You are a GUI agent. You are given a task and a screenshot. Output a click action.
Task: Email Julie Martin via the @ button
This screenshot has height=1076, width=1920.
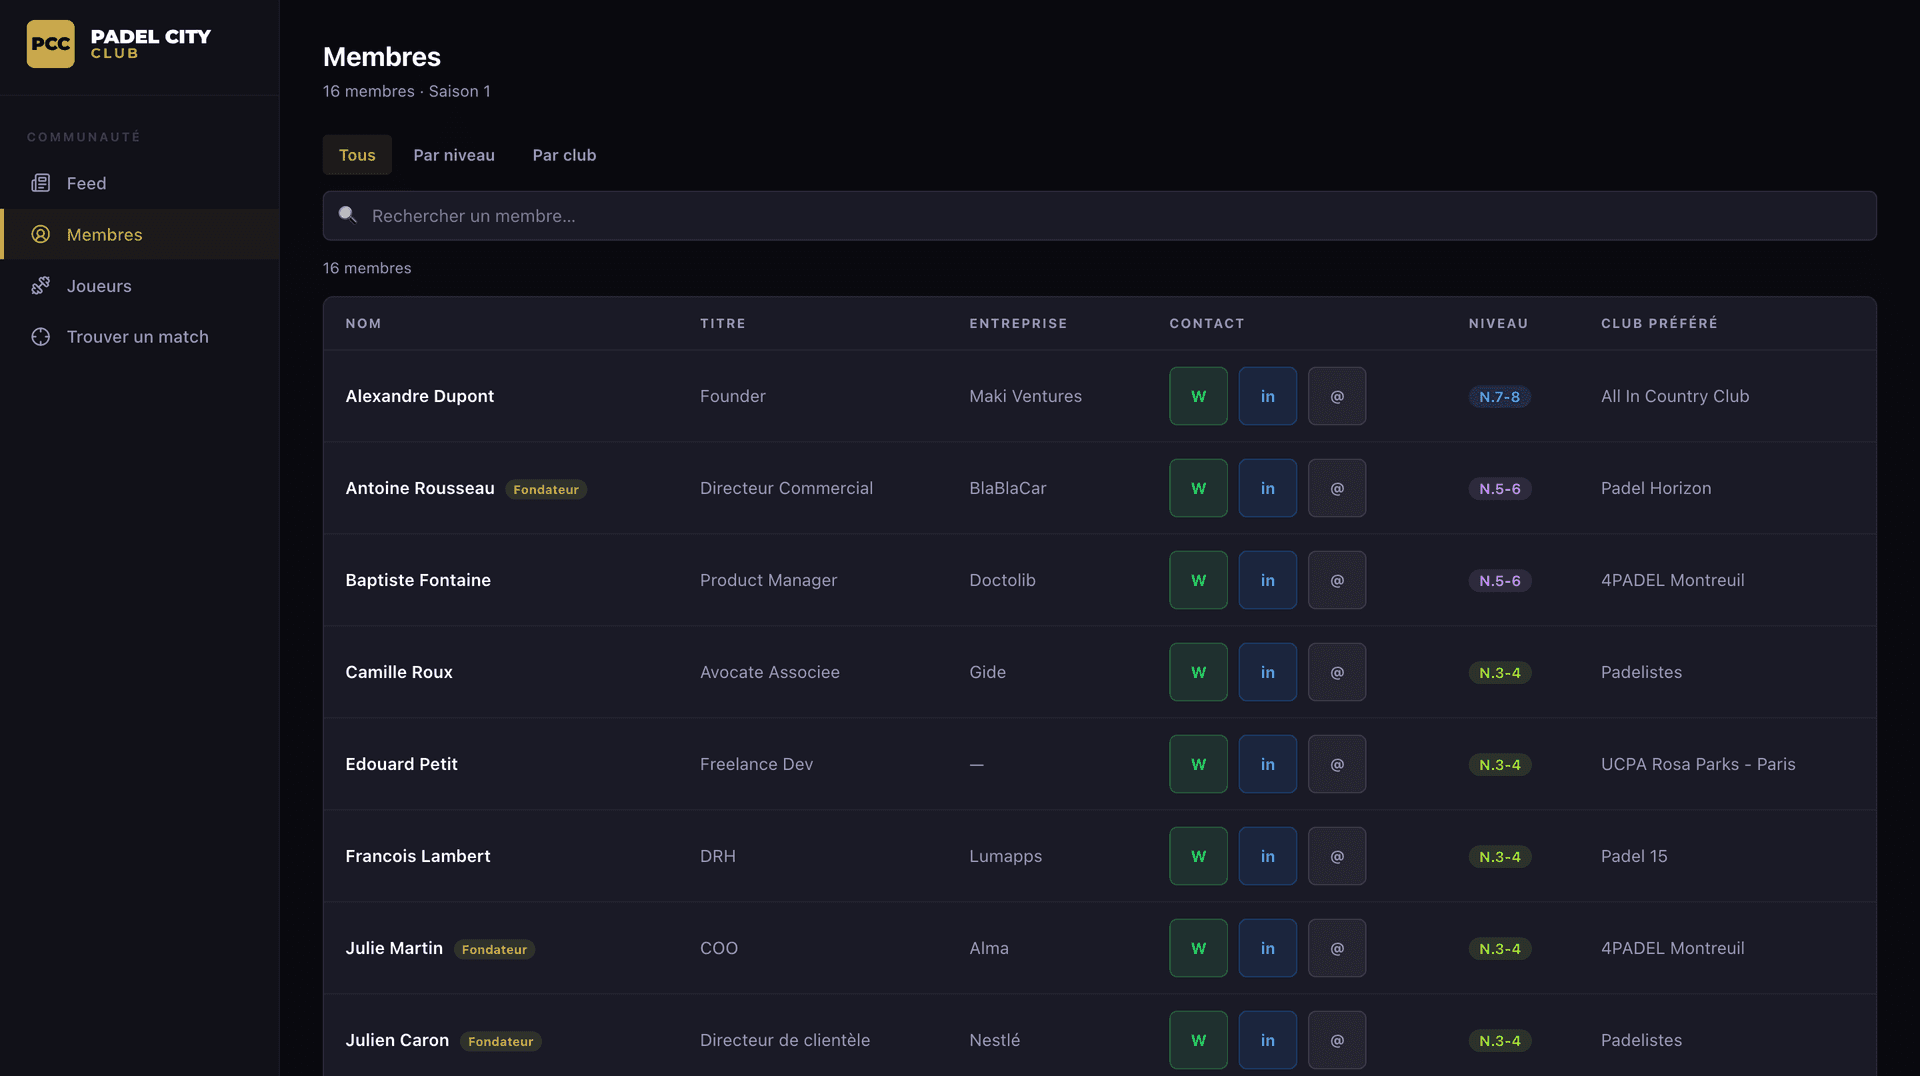[1337, 948]
